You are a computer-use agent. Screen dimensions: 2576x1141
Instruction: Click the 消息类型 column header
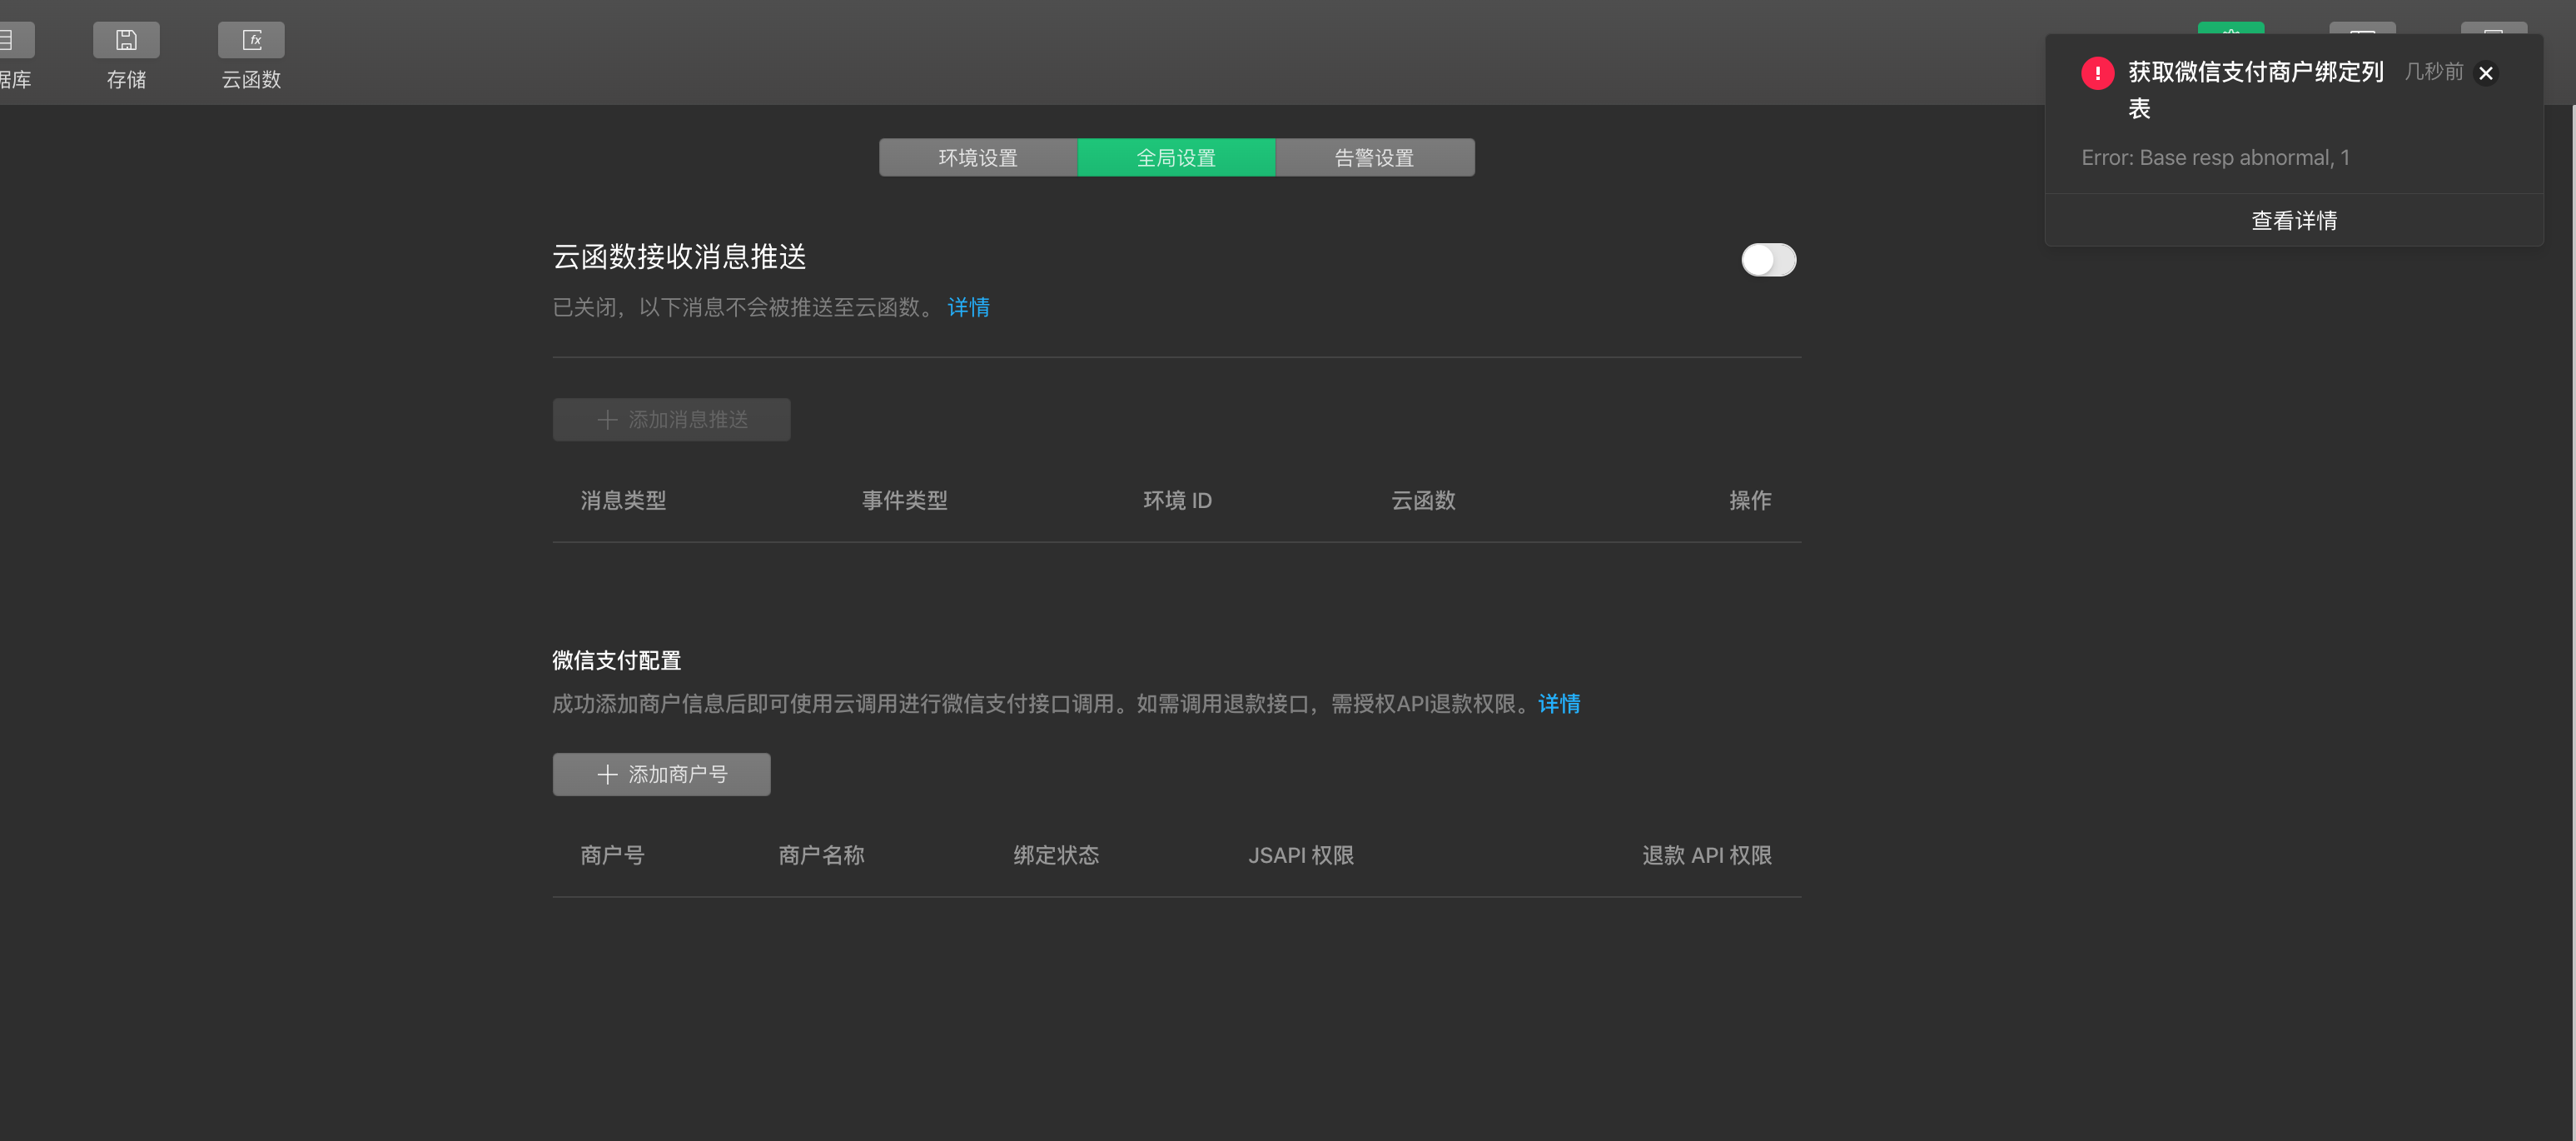tap(623, 500)
